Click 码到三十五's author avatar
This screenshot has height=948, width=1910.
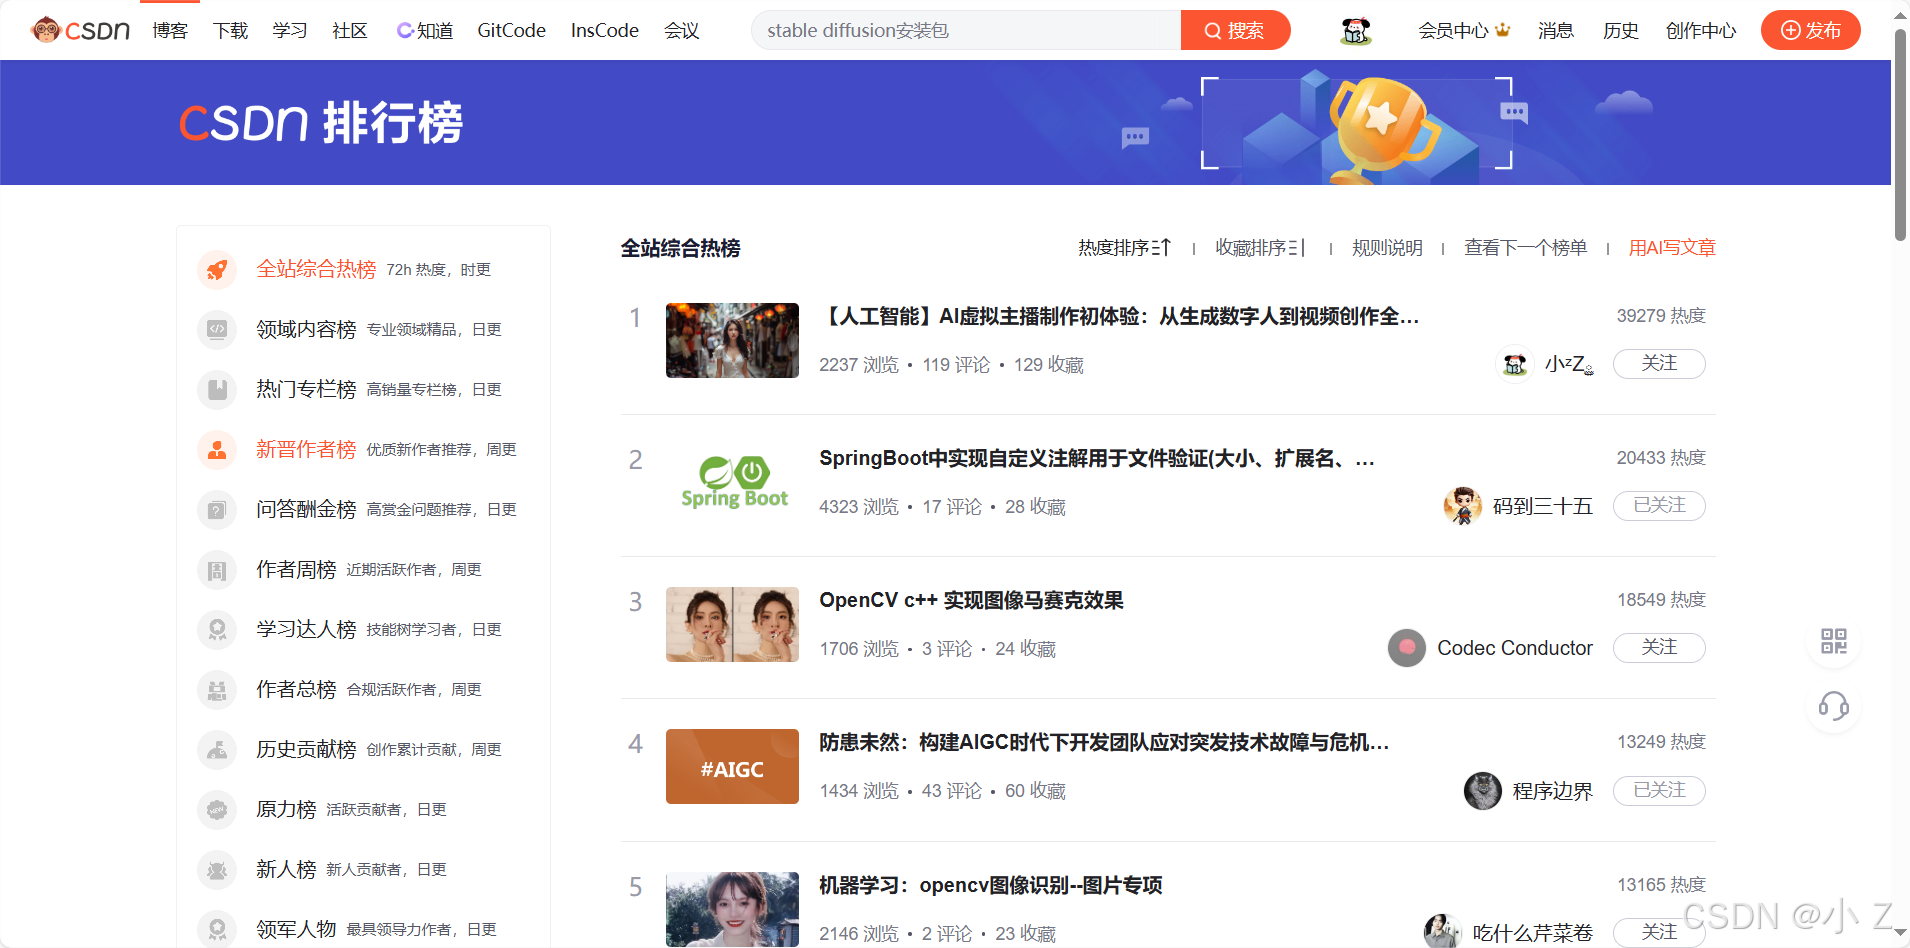point(1463,506)
